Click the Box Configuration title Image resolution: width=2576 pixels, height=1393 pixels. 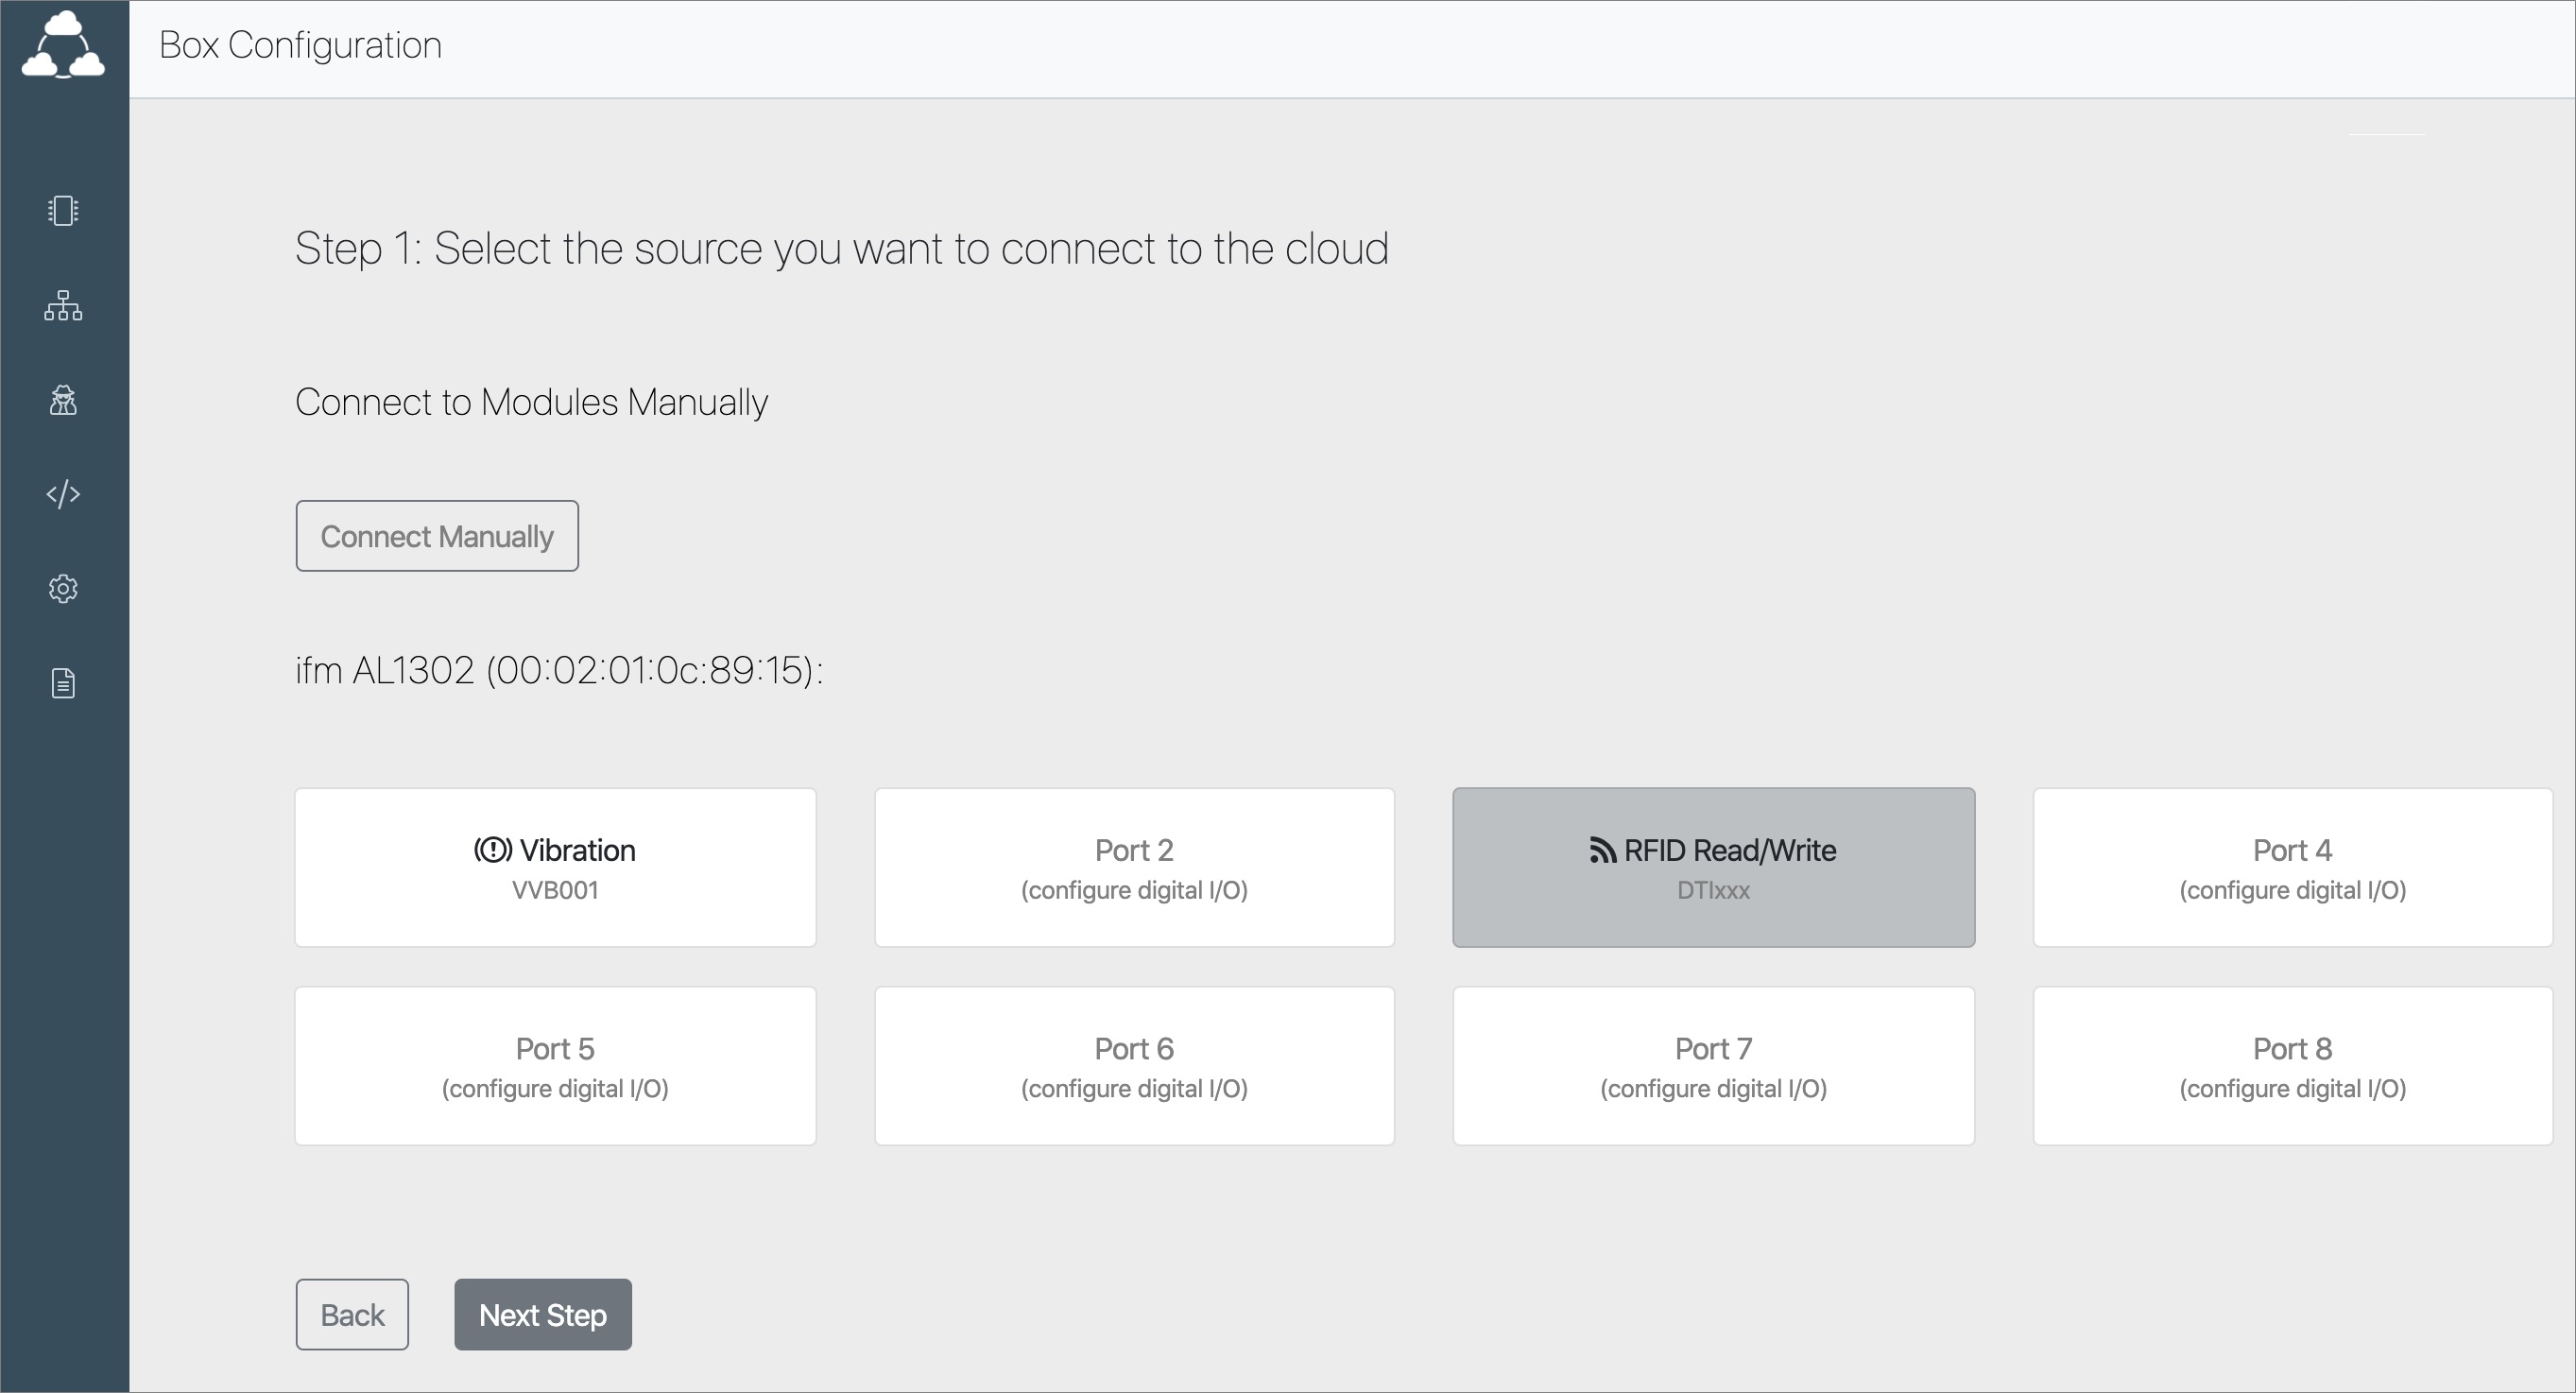pyautogui.click(x=300, y=45)
